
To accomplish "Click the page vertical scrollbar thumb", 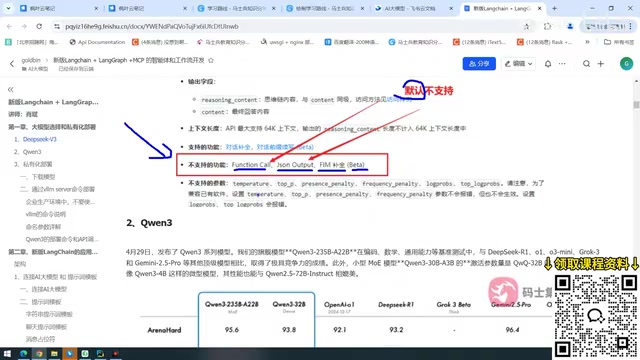I will pyautogui.click(x=636, y=104).
